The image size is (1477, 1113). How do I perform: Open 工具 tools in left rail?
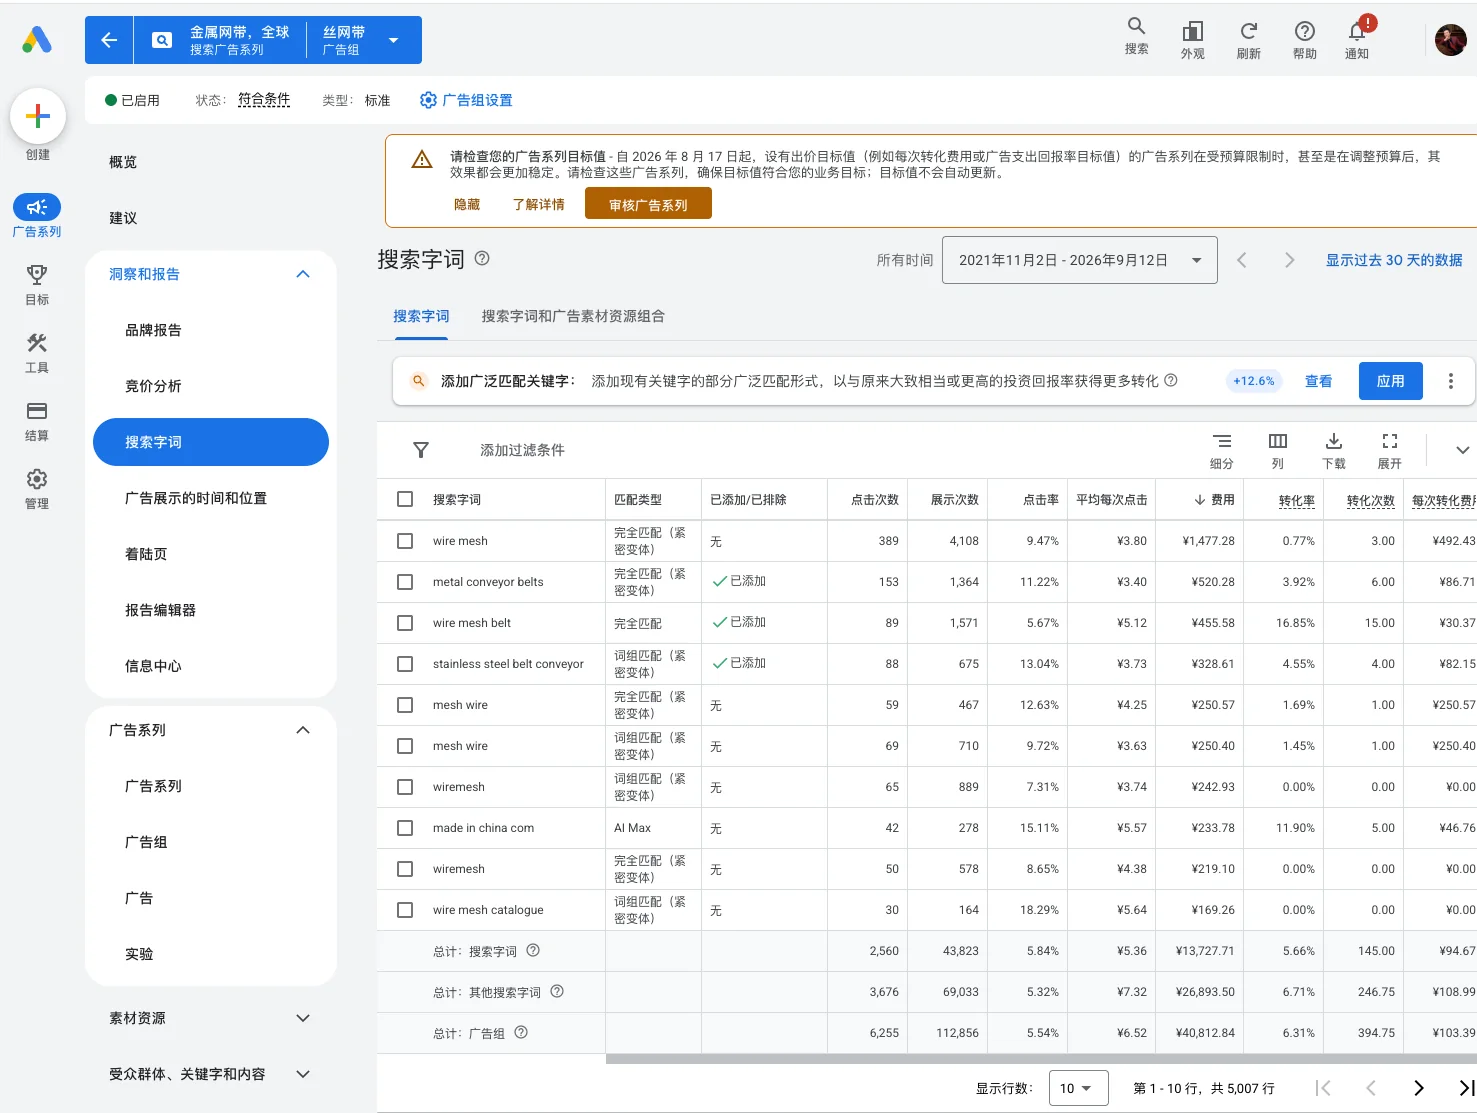click(37, 353)
